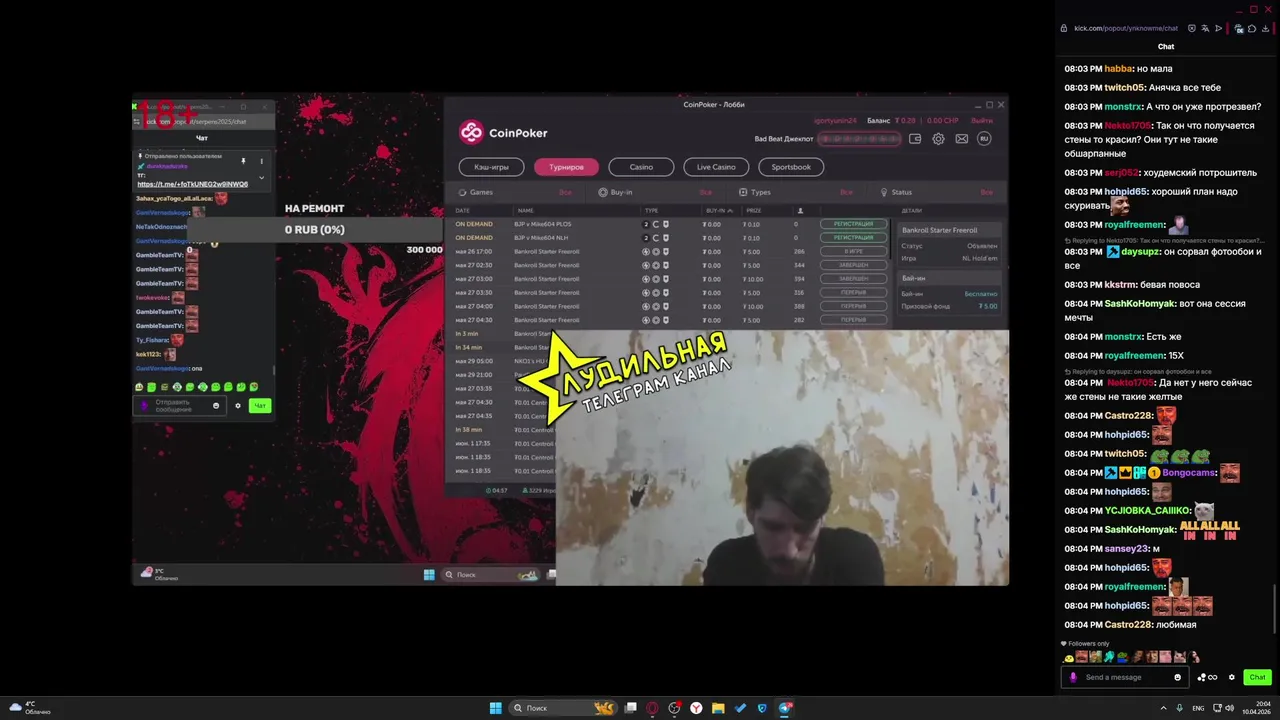Click username Bongocams in chat
This screenshot has height=720, width=1280.
(x=1190, y=472)
